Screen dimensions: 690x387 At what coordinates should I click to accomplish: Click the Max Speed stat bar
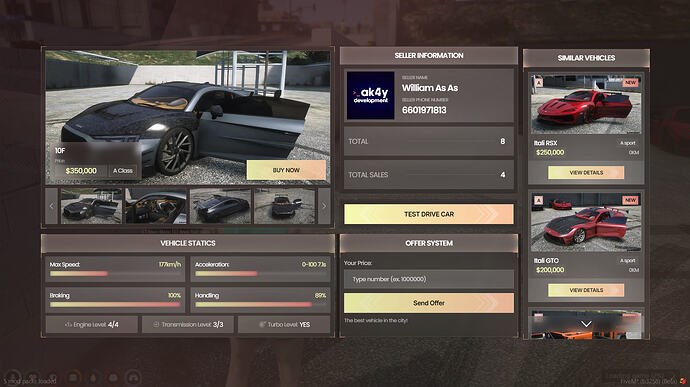(x=115, y=274)
